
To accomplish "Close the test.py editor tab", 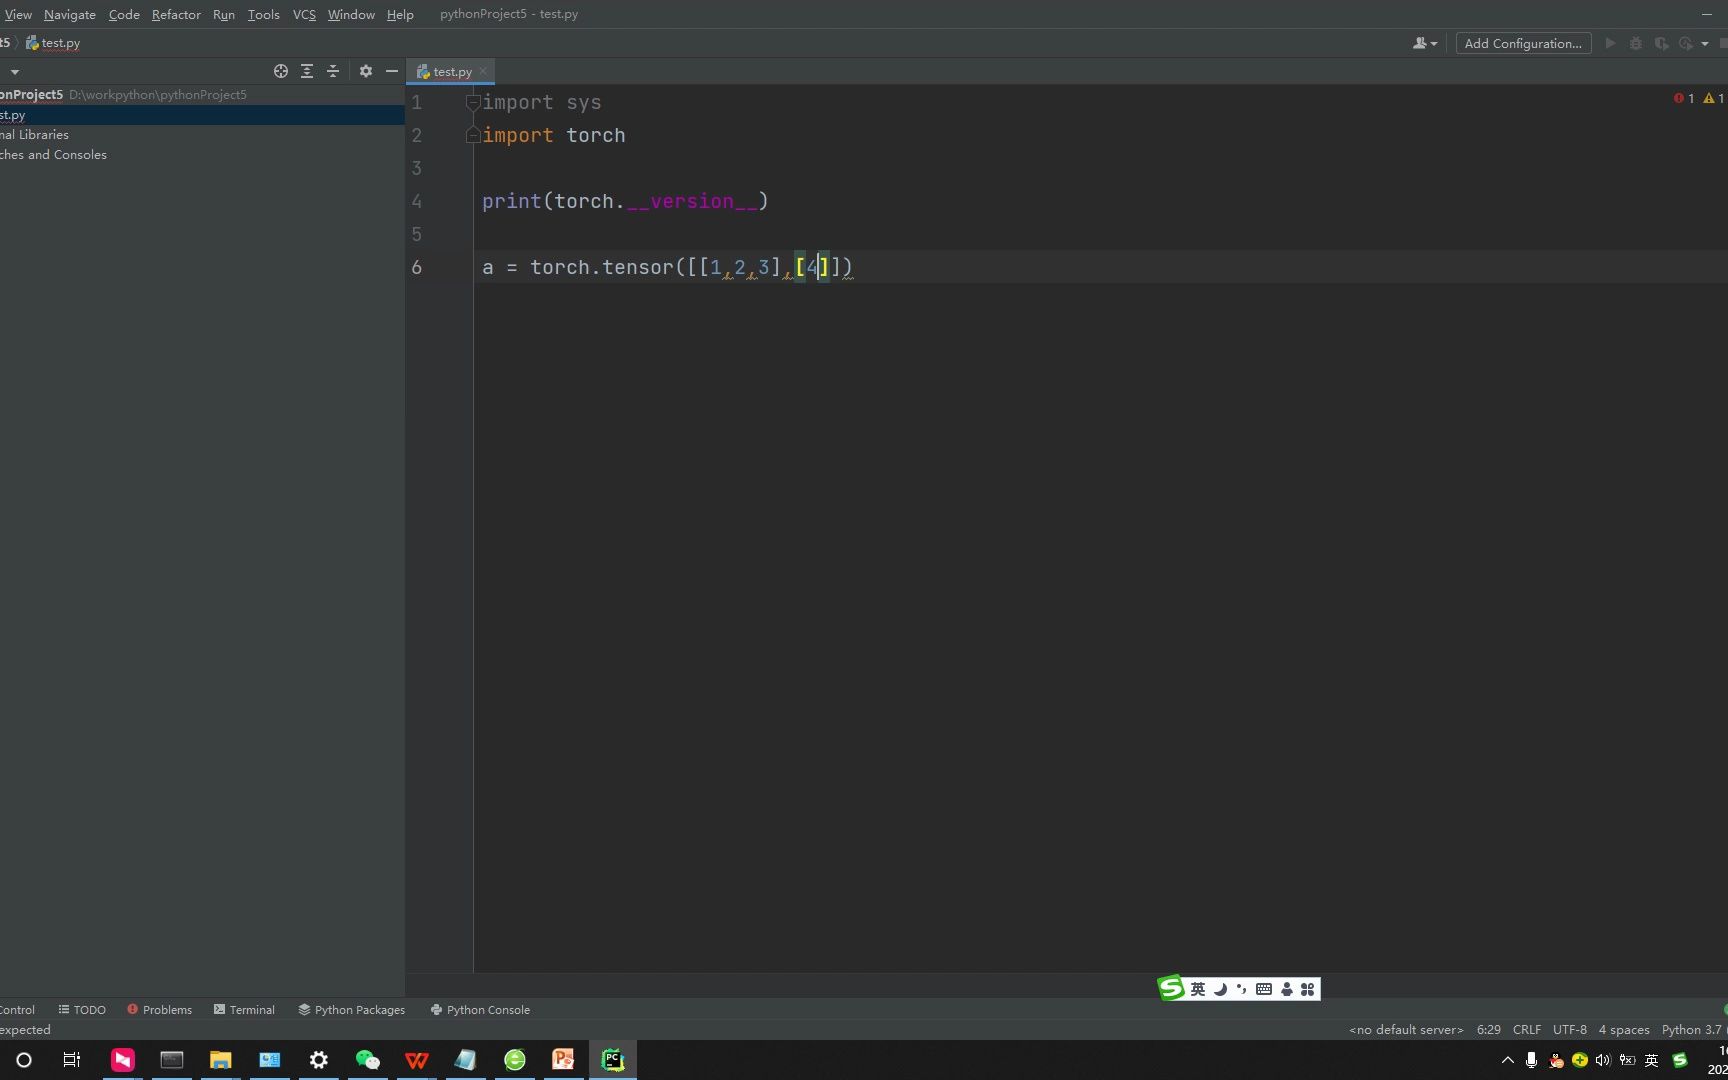I will point(483,71).
